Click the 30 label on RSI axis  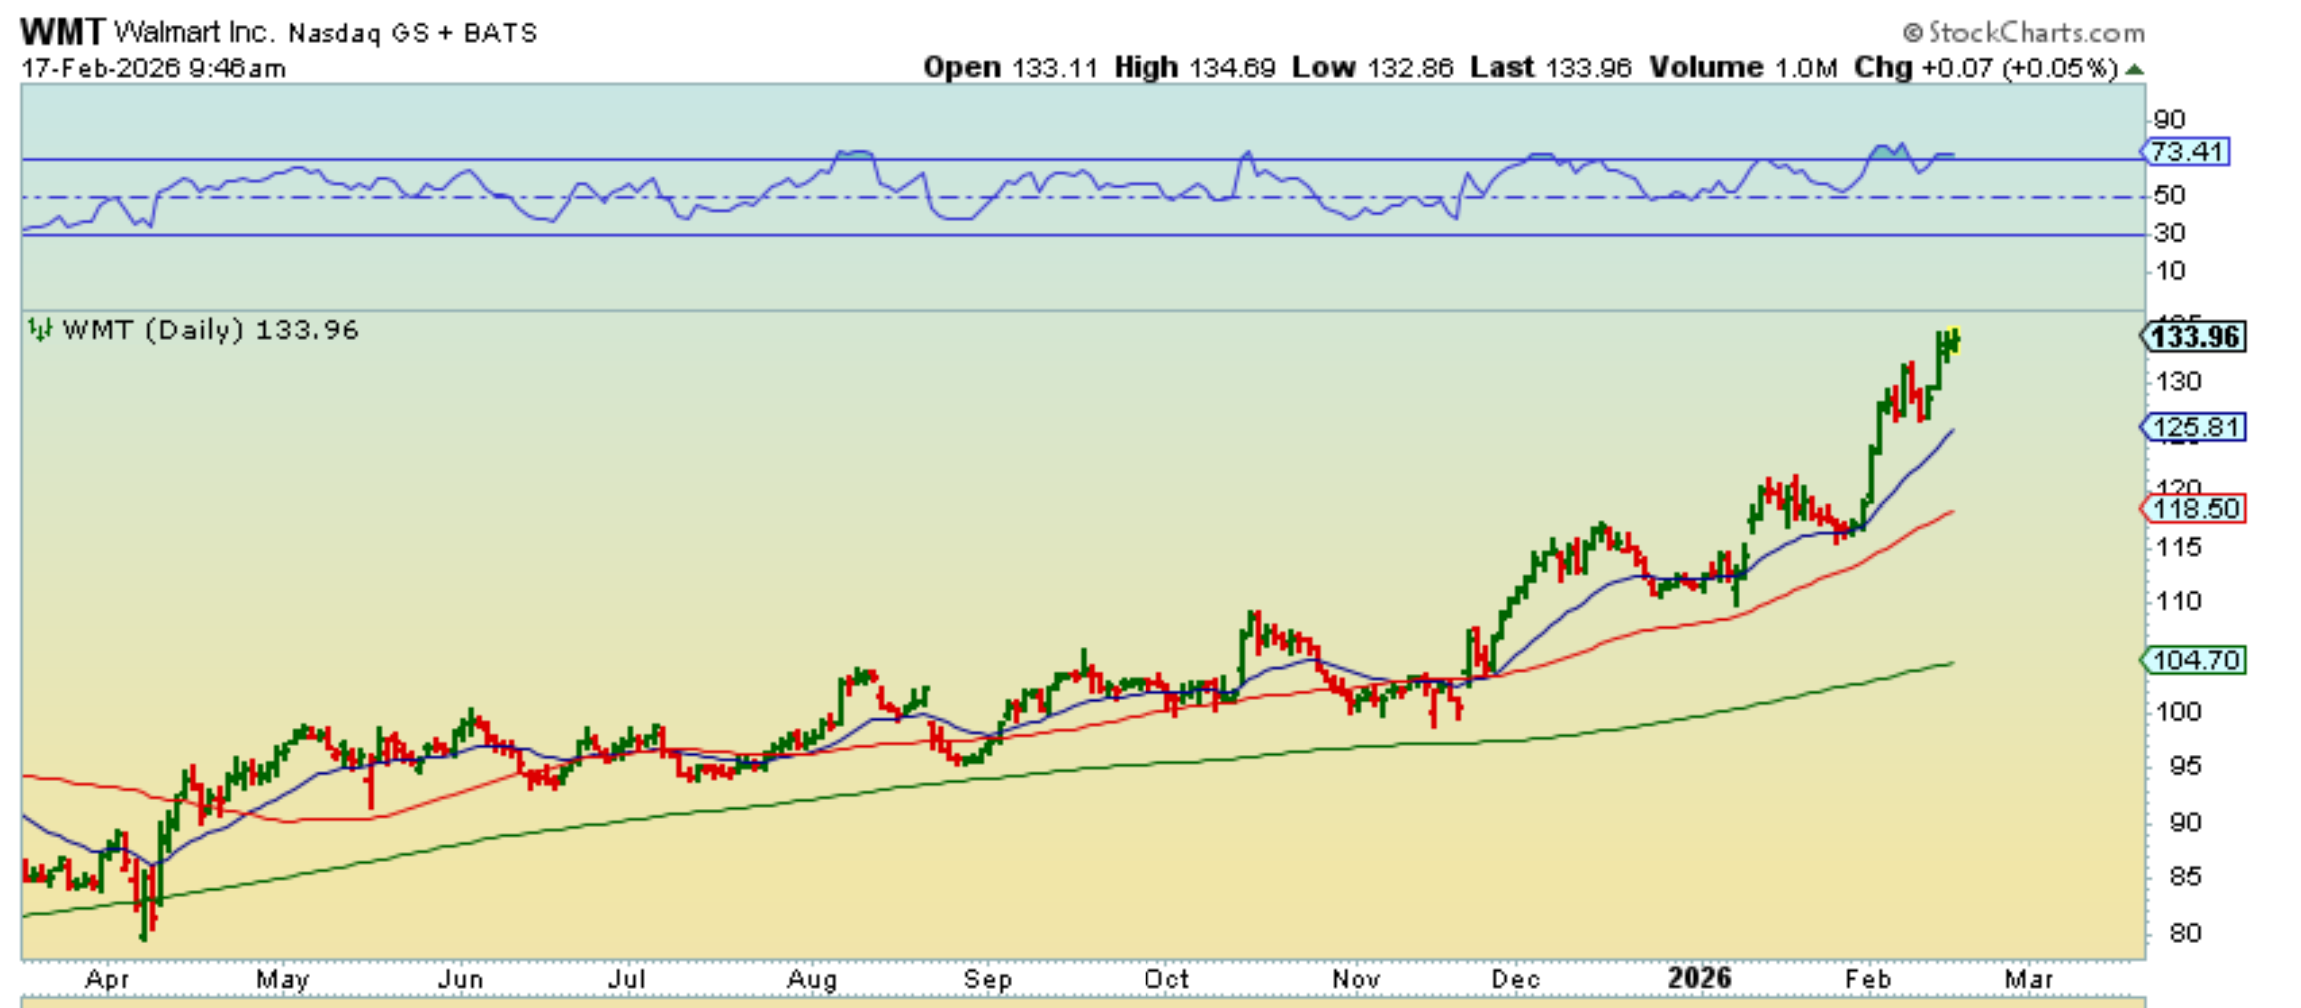click(2169, 233)
